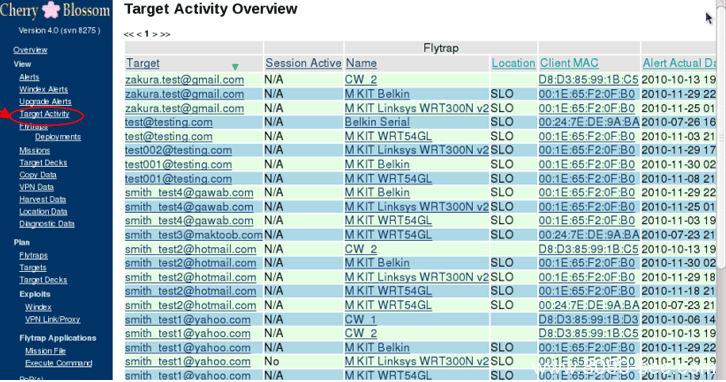Open VPN Data in sidebar
Viewport: 726px width, 382px height.
coord(37,187)
